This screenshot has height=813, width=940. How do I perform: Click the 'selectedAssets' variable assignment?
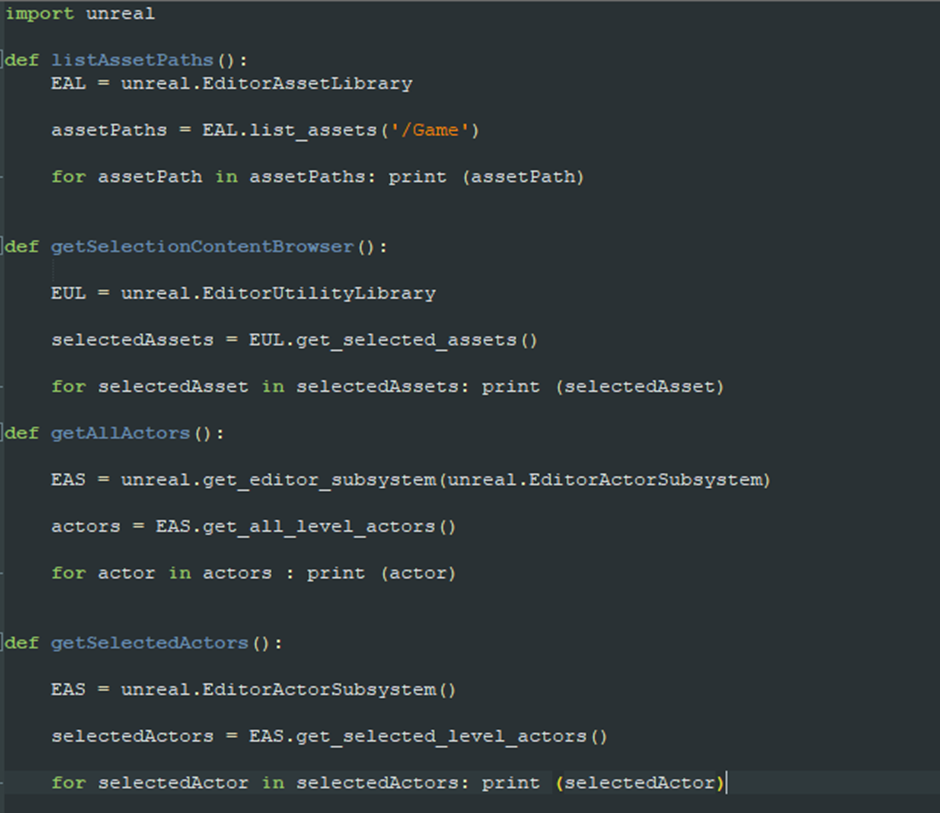132,340
